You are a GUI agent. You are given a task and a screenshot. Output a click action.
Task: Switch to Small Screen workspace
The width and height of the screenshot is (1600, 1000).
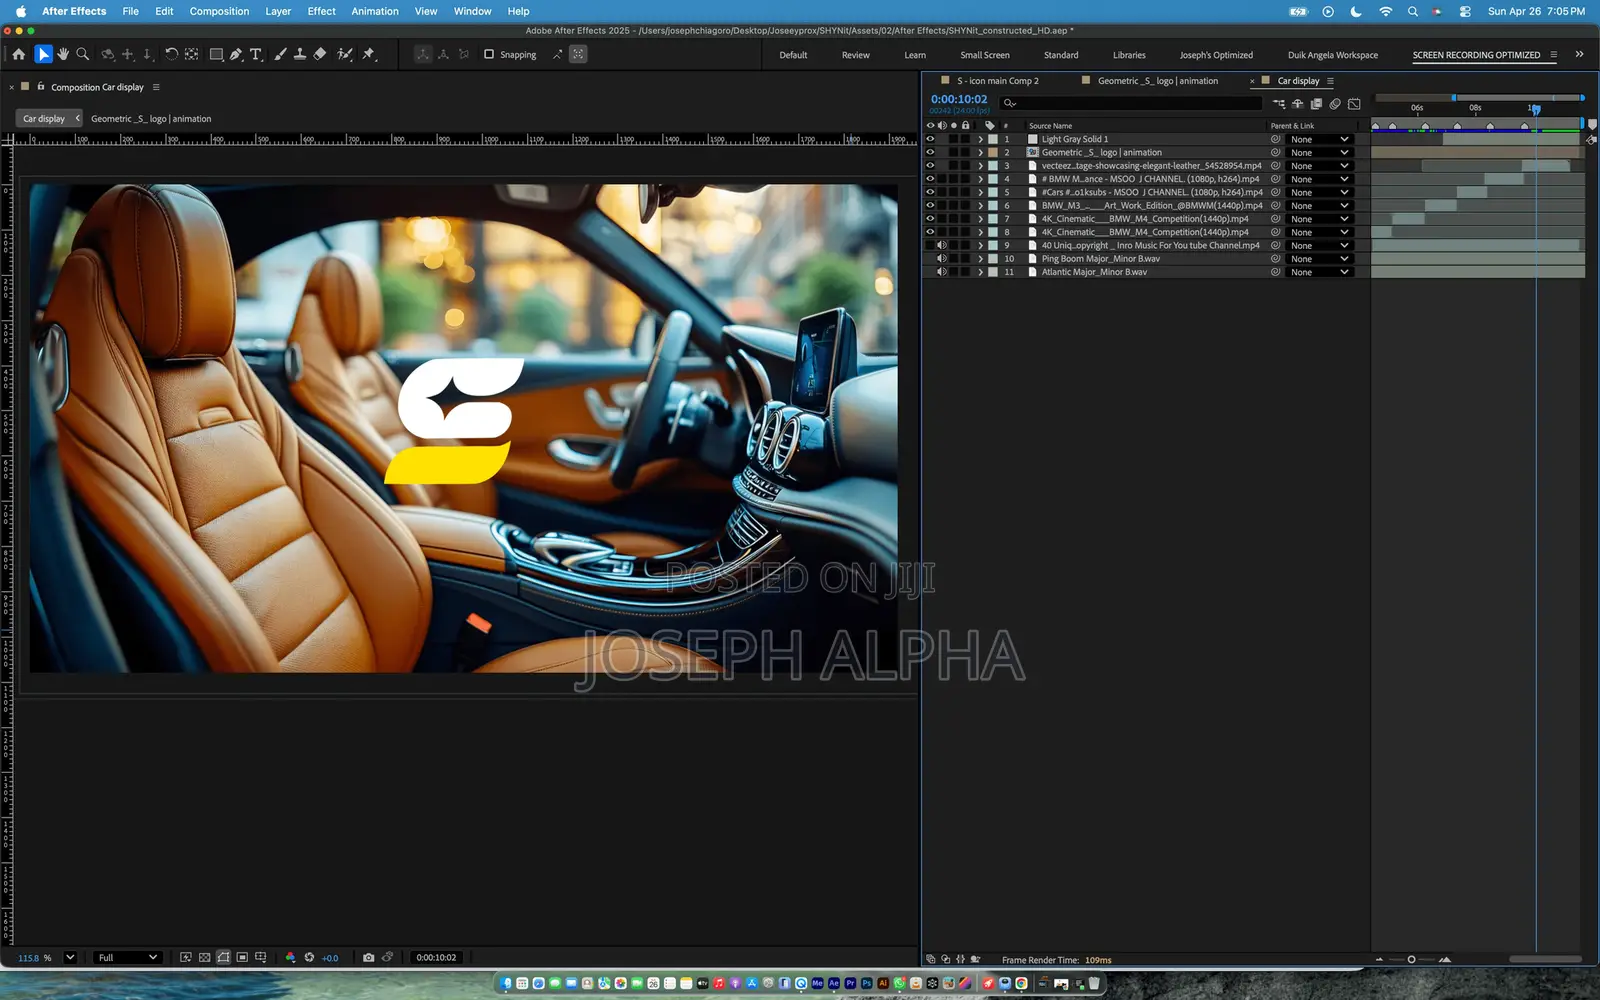coord(985,55)
